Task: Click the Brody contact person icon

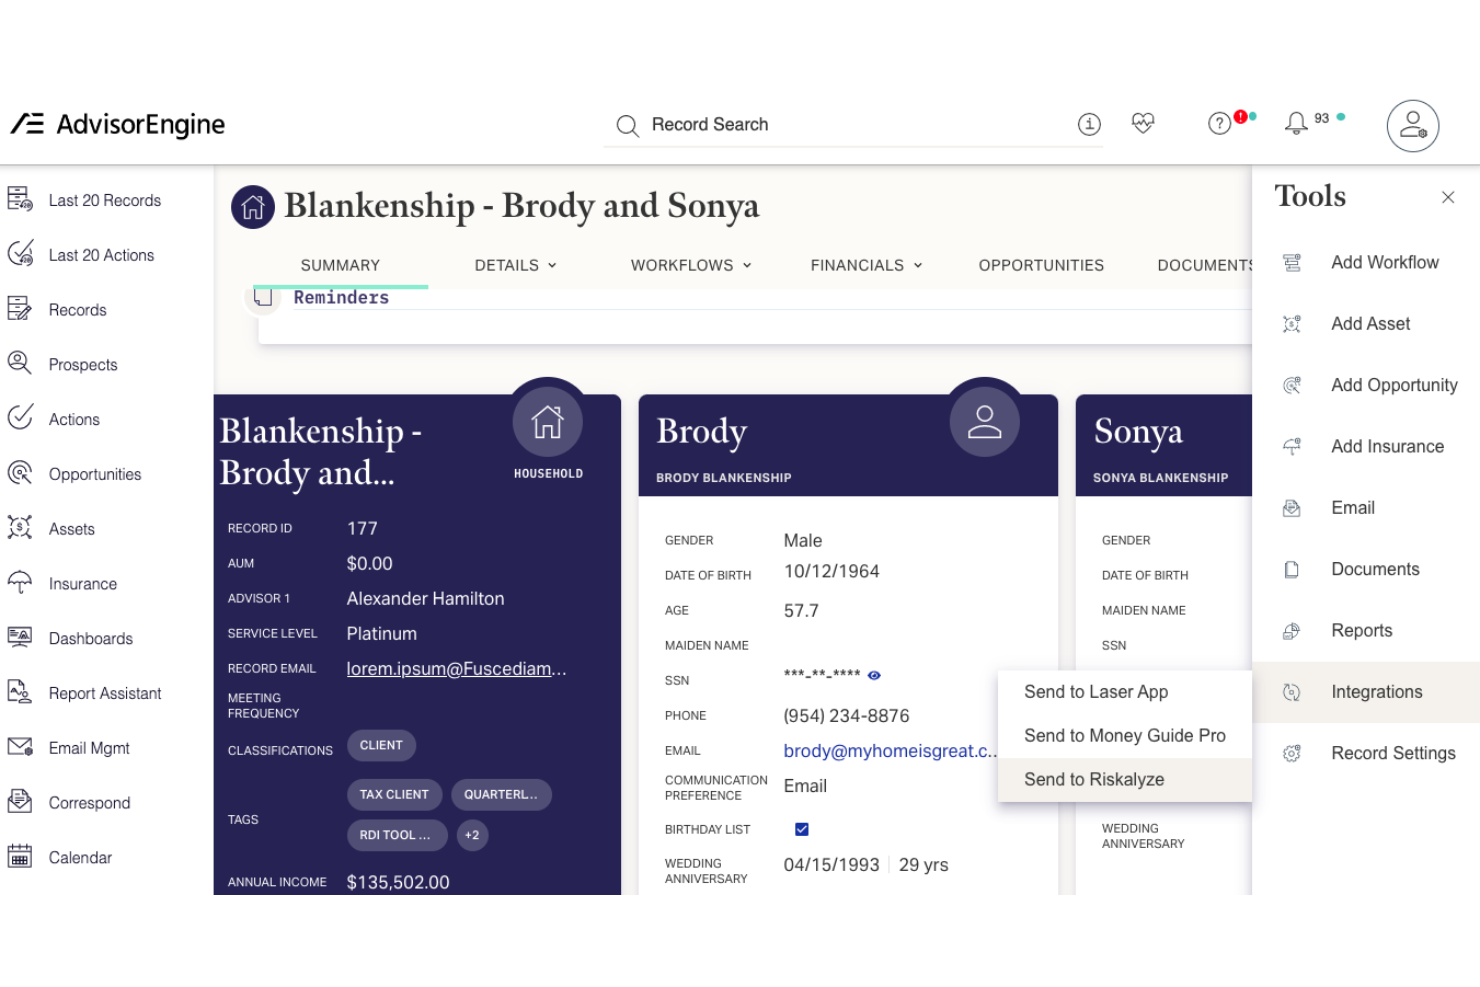Action: [x=985, y=422]
